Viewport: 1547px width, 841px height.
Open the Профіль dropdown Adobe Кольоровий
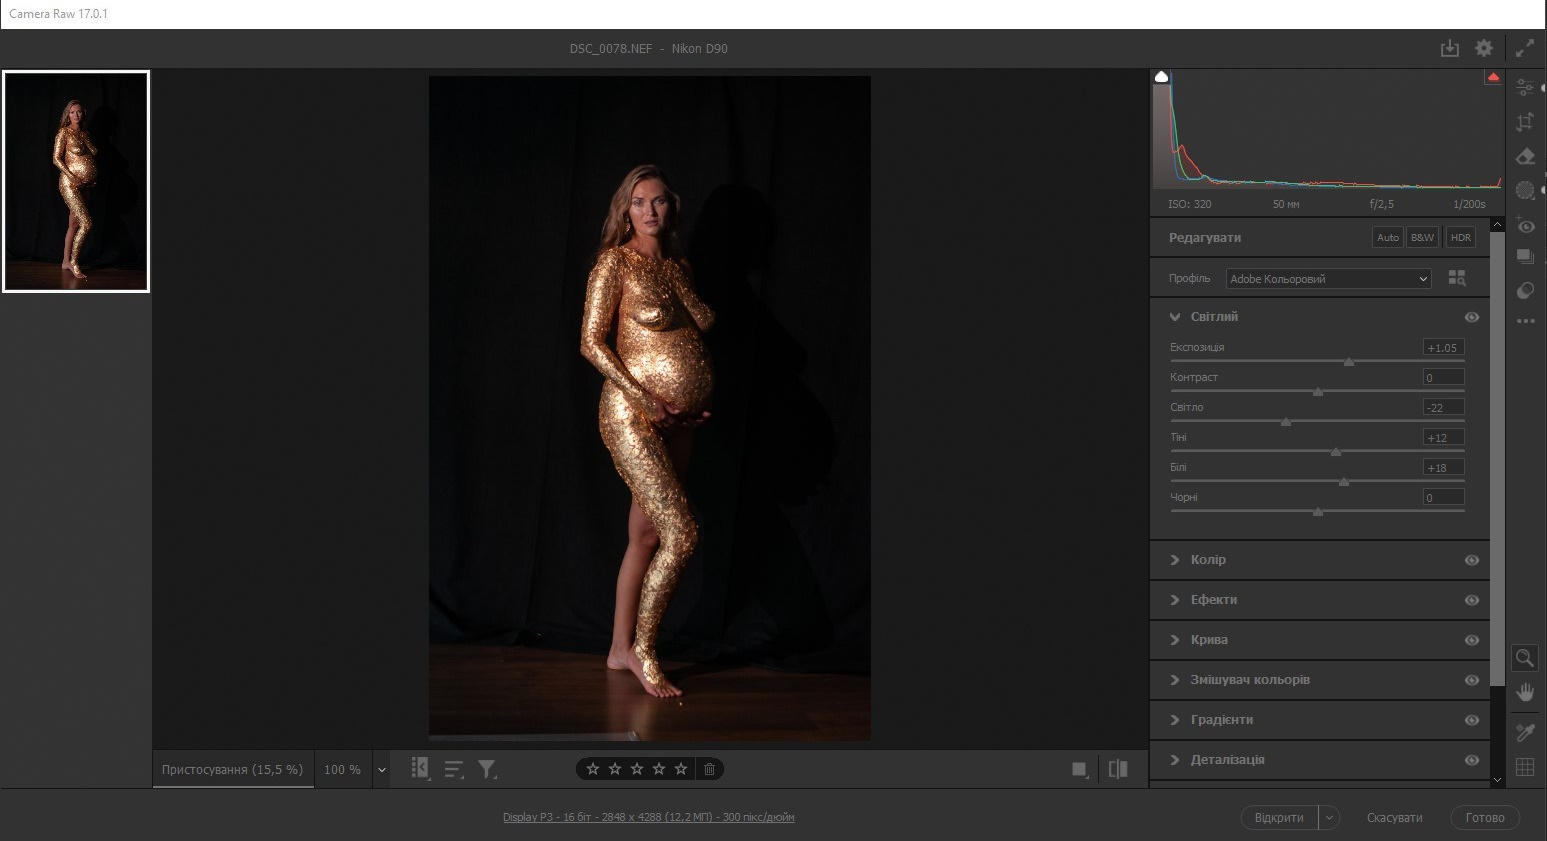coord(1329,279)
